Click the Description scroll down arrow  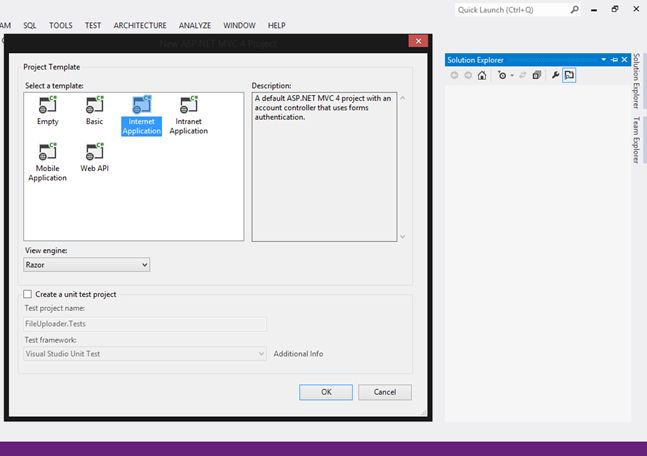click(403, 237)
